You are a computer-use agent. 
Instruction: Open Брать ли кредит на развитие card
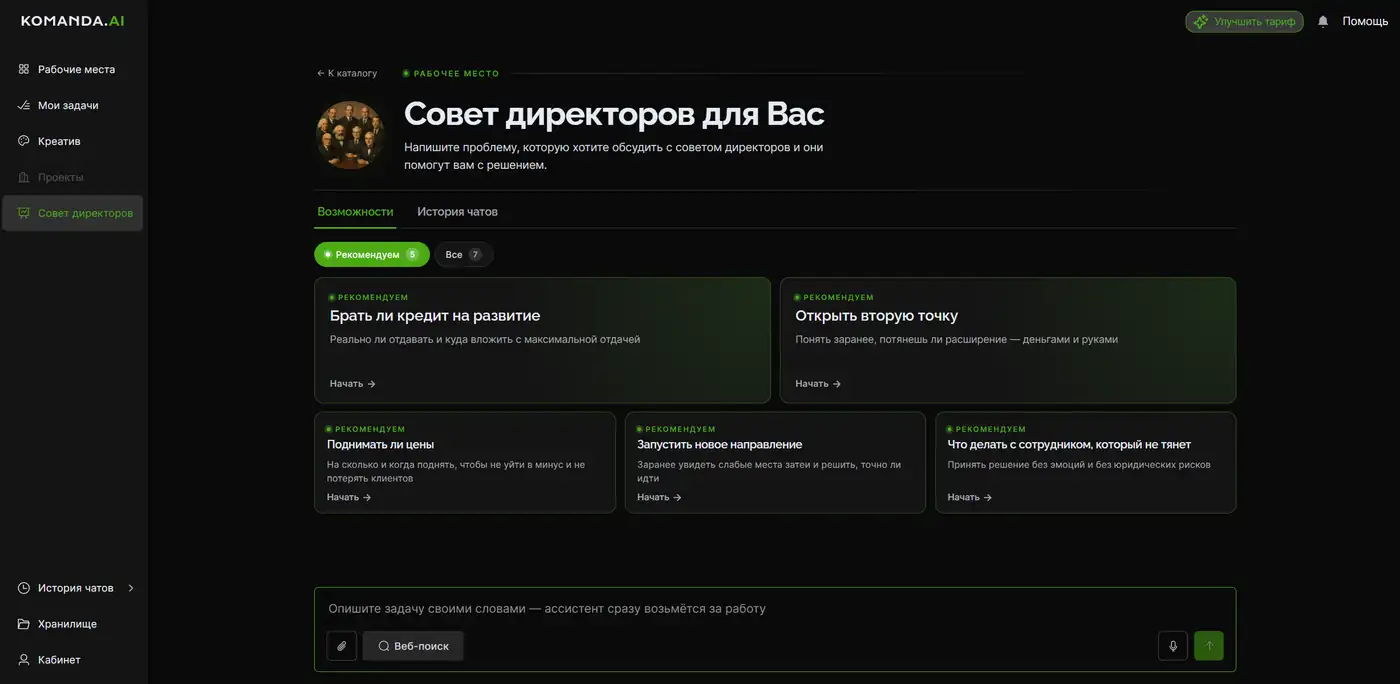[x=542, y=340]
